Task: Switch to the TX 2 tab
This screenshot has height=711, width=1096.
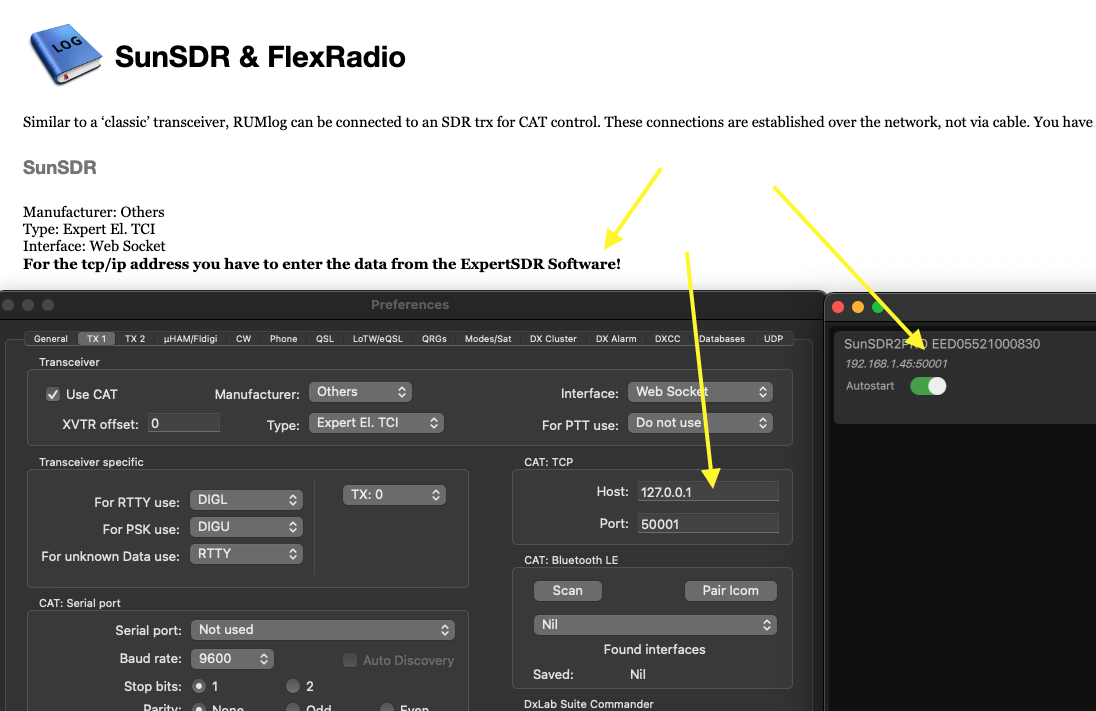Action: 135,338
